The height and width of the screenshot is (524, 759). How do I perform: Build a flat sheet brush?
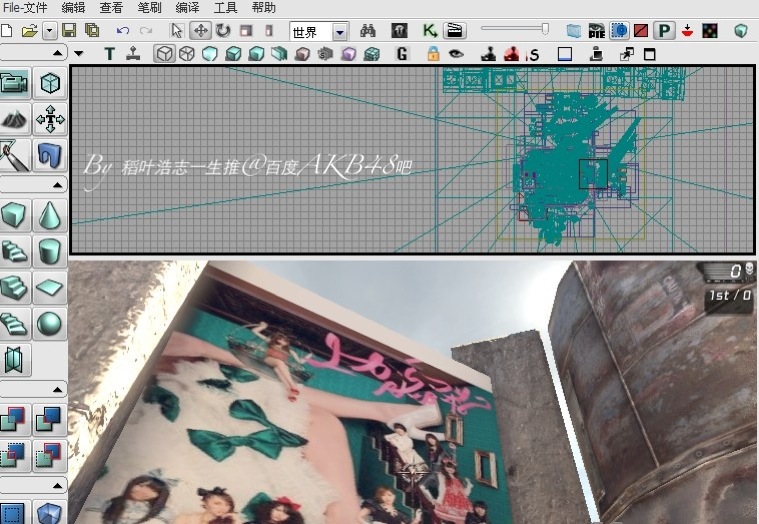[50, 287]
